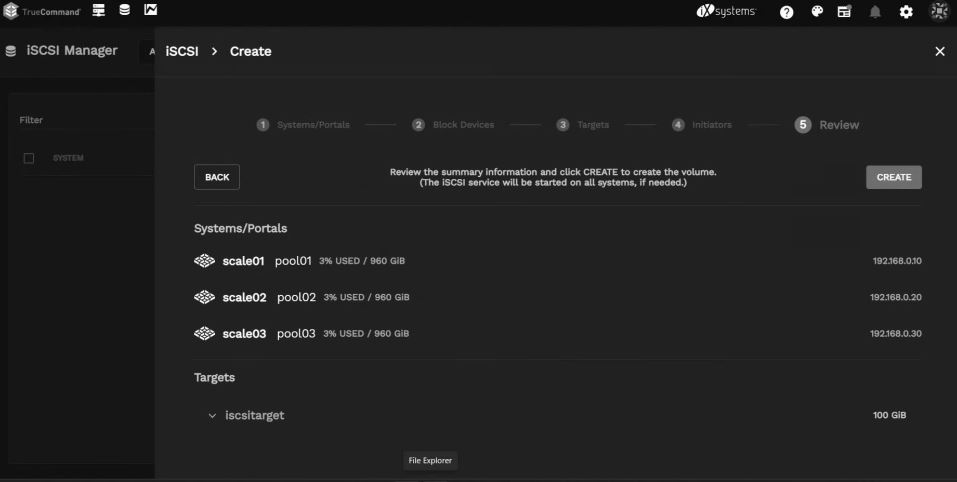Viewport: 957px width, 482px height.
Task: Open the user avatar menu
Action: (938, 12)
